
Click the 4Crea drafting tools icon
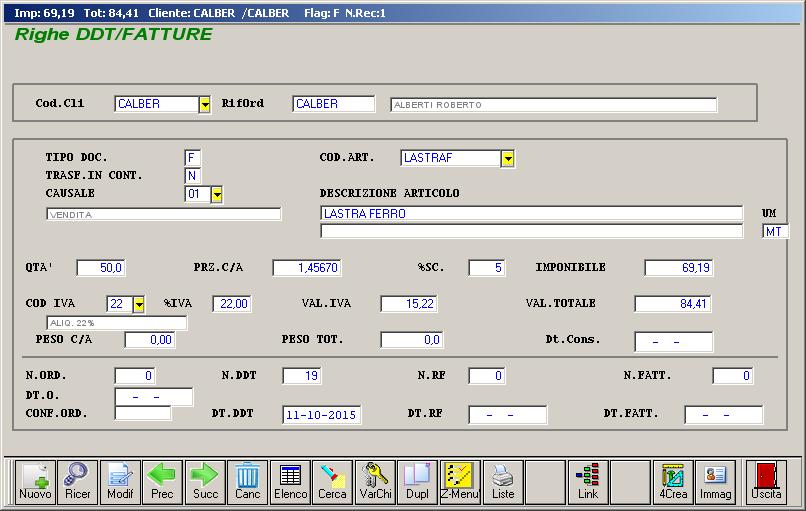click(x=673, y=482)
